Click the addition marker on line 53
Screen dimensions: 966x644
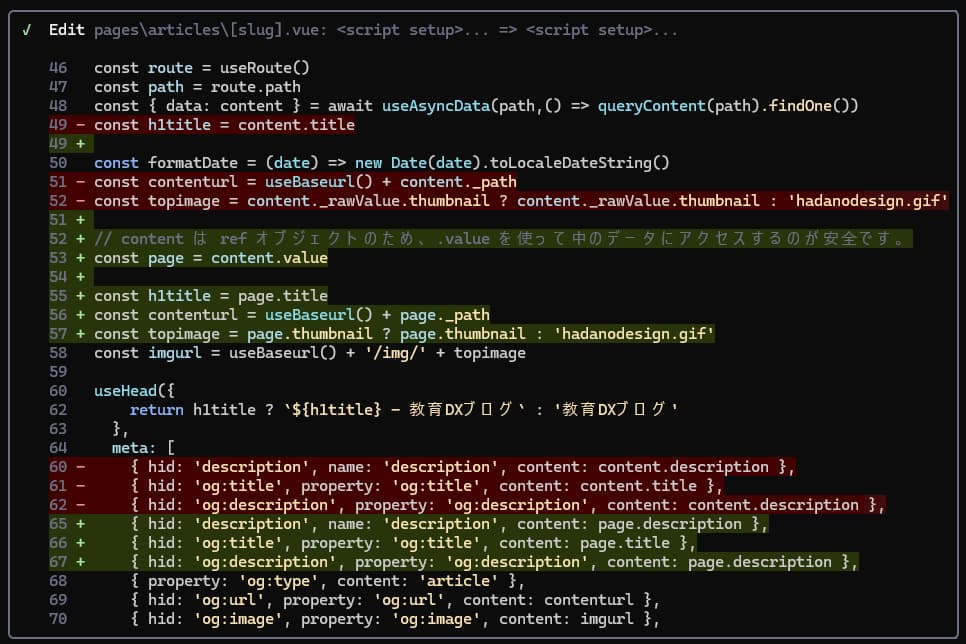(78, 257)
